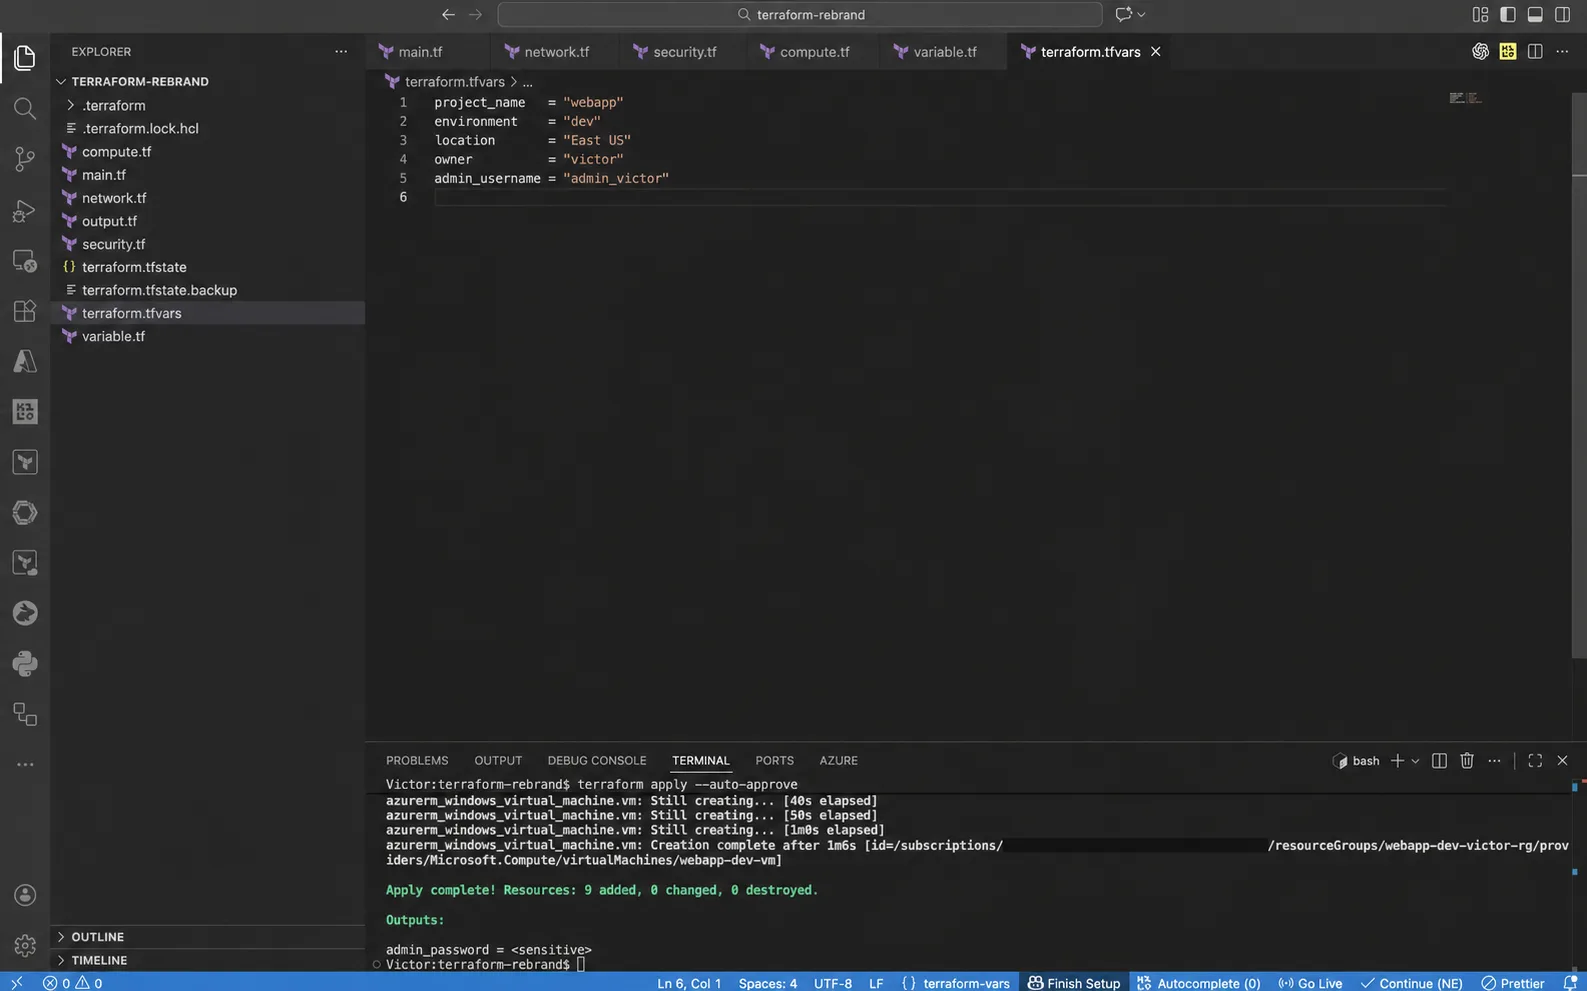This screenshot has height=991, width=1587.
Task: Go forward with the navigation arrow
Action: tap(475, 14)
